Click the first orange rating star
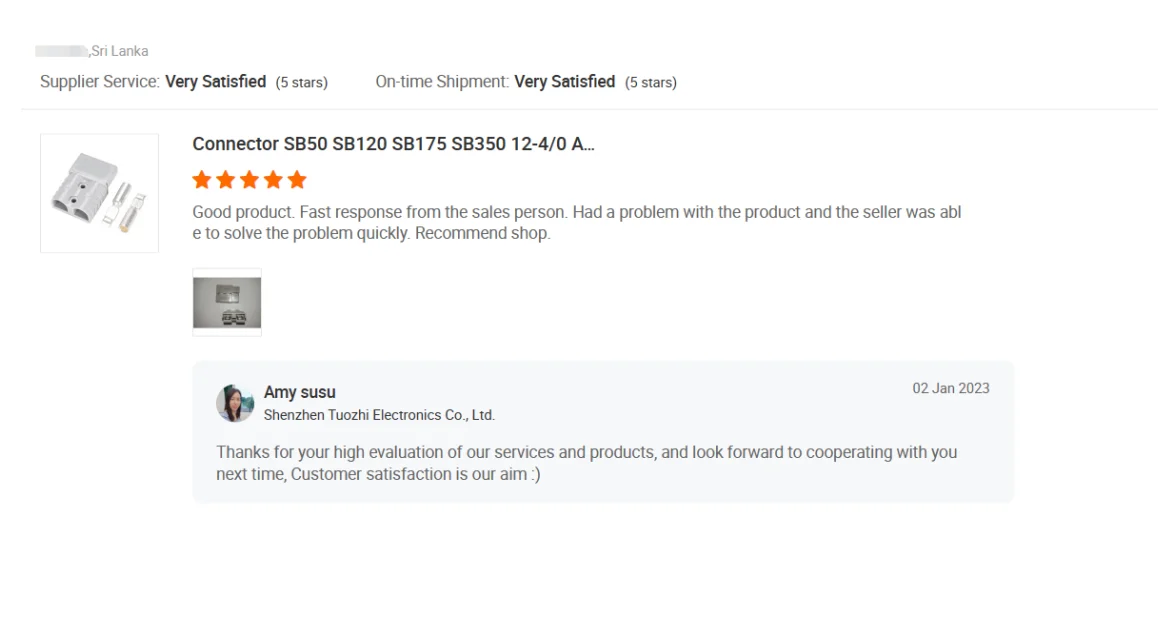The image size is (1158, 642). click(x=201, y=180)
